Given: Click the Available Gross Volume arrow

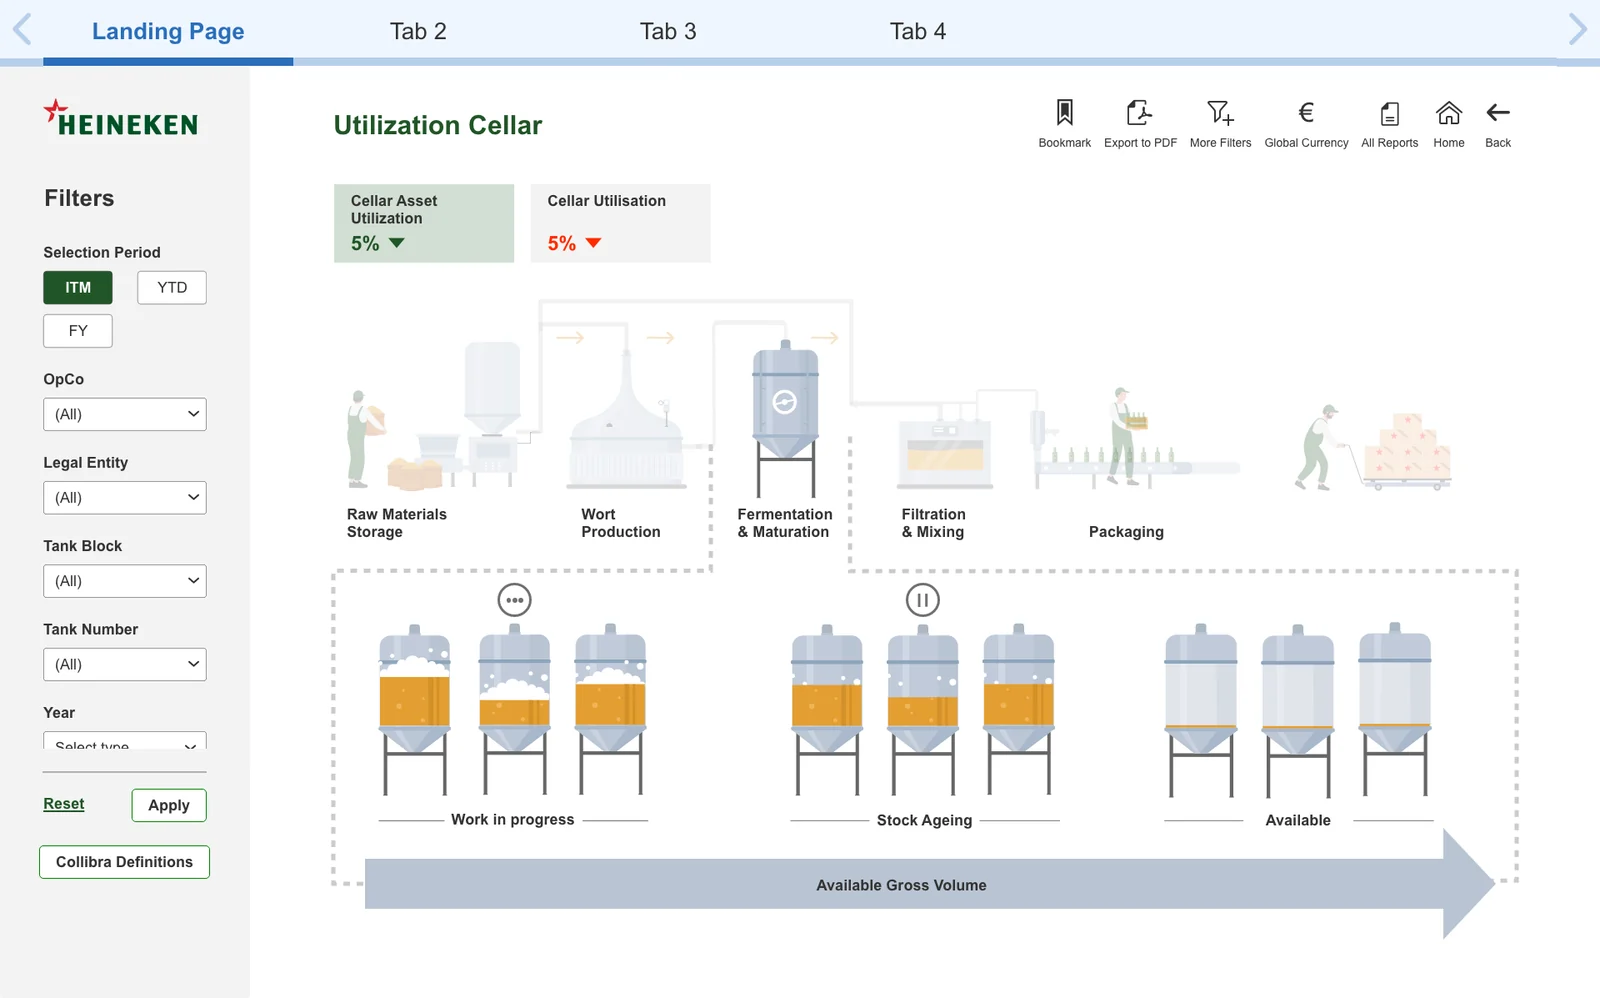Looking at the screenshot, I should [929, 885].
